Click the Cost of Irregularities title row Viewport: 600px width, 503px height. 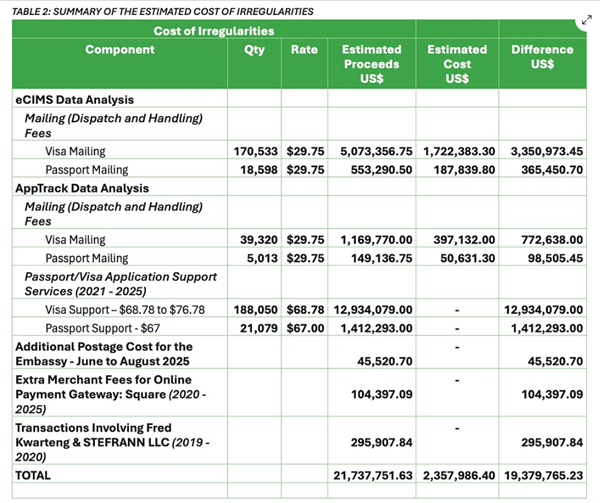tap(214, 31)
